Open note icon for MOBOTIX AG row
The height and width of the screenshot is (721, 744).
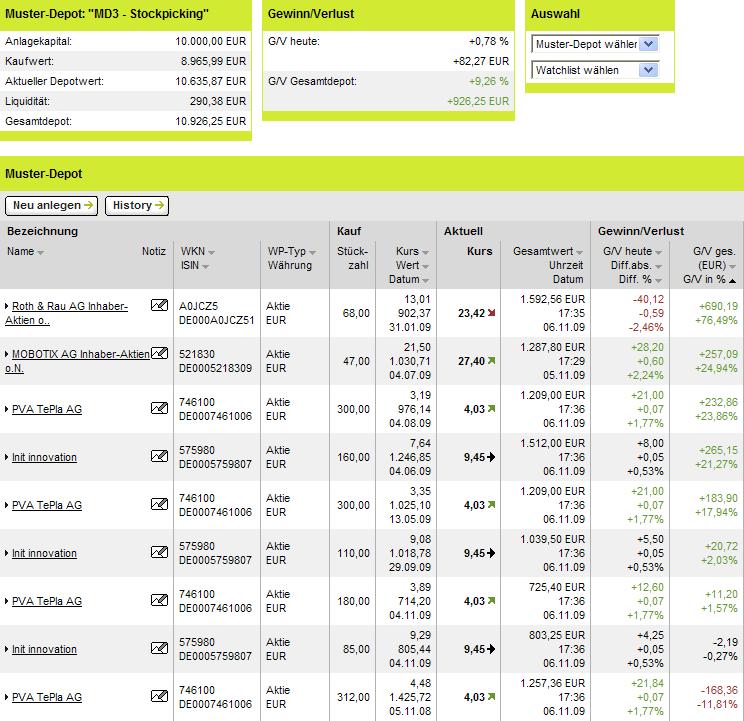pos(159,353)
